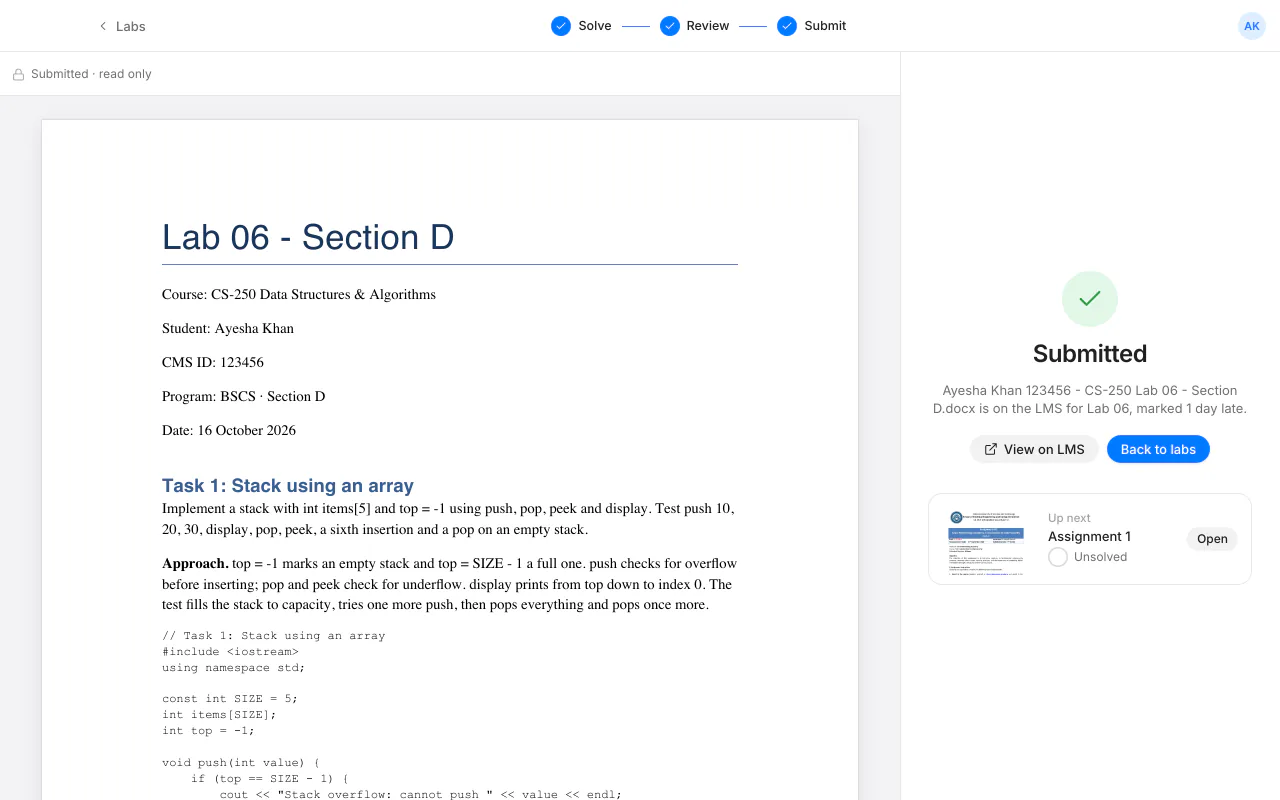Click the Lab 06 - Section D heading

[308, 237]
